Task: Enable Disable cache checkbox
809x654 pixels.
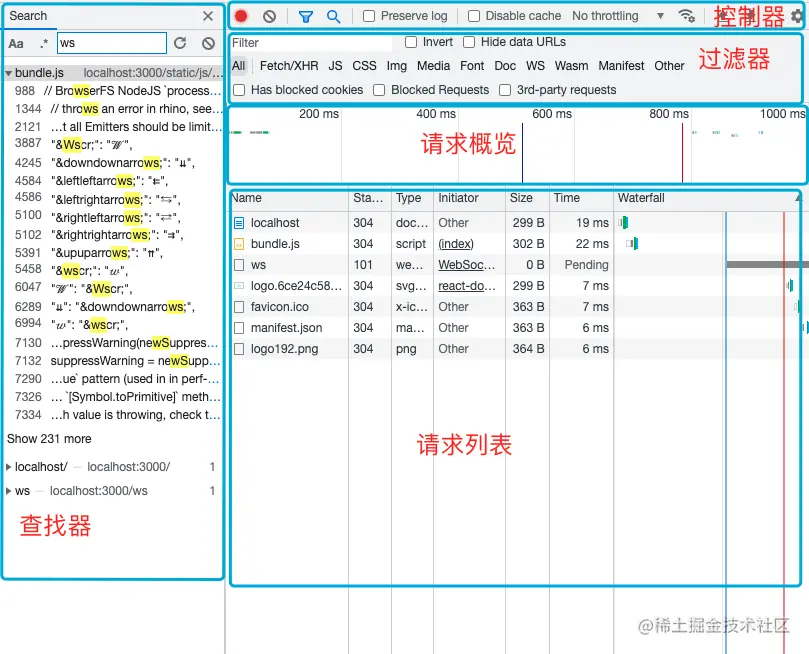Action: (474, 17)
